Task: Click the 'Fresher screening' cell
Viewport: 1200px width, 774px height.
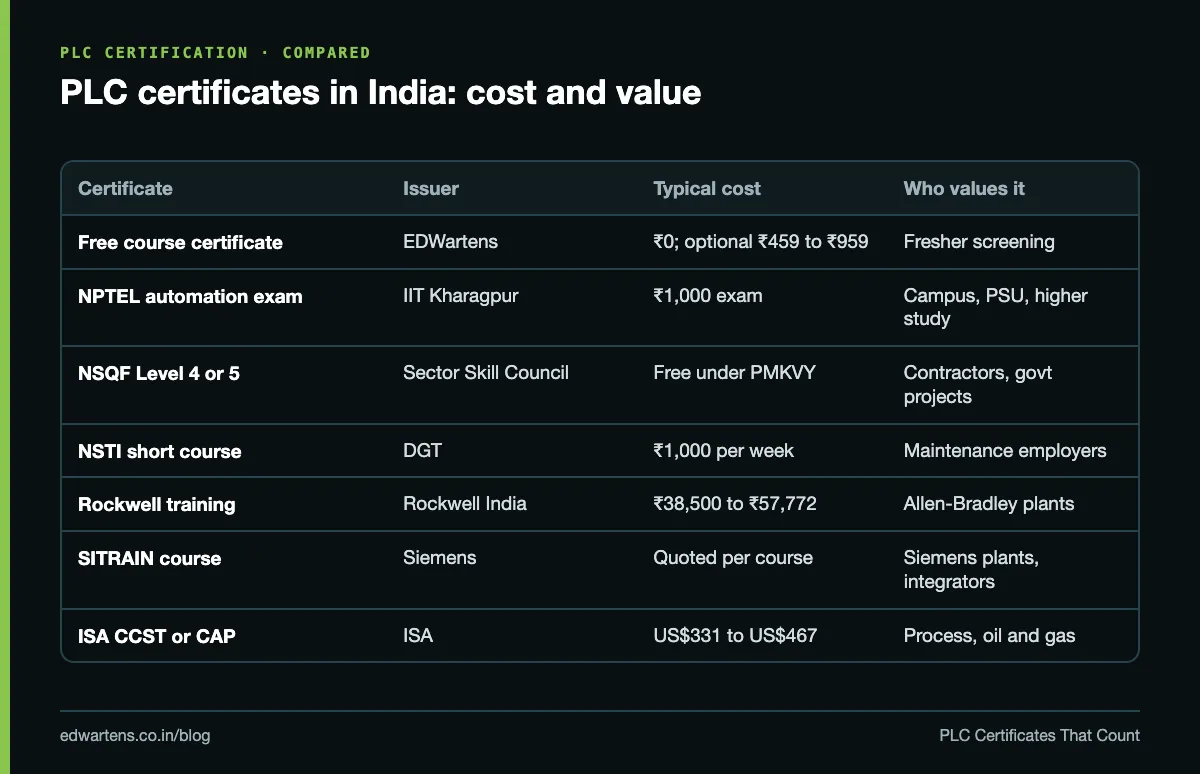Action: point(979,242)
